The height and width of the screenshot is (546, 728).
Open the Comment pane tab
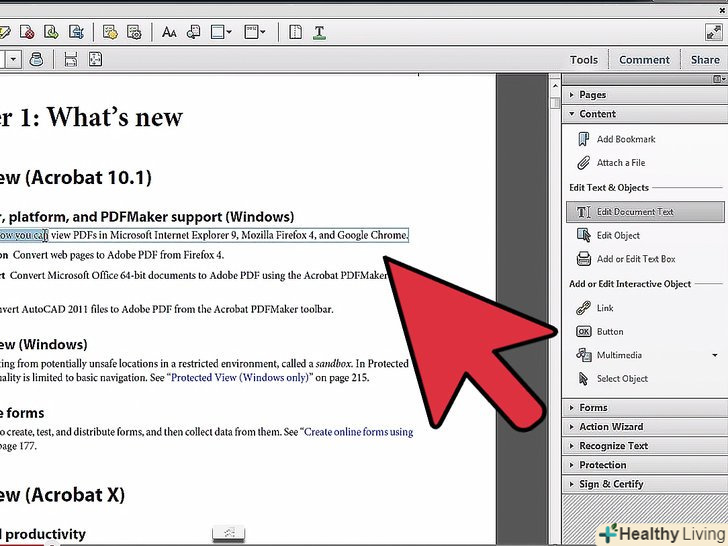(x=644, y=60)
